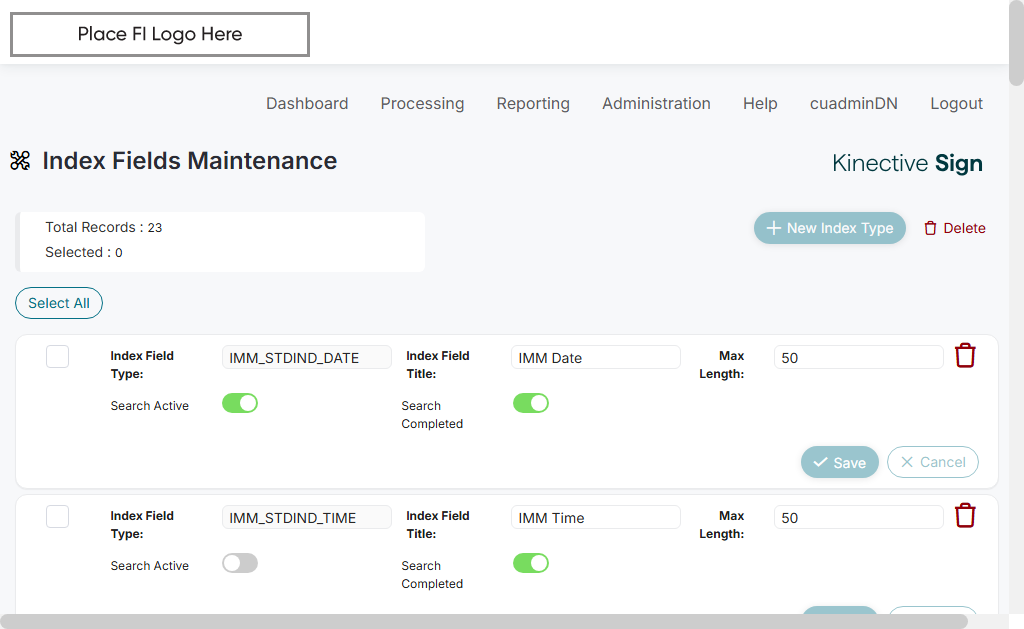Image resolution: width=1024 pixels, height=629 pixels.
Task: Open the Administration menu
Action: (656, 103)
